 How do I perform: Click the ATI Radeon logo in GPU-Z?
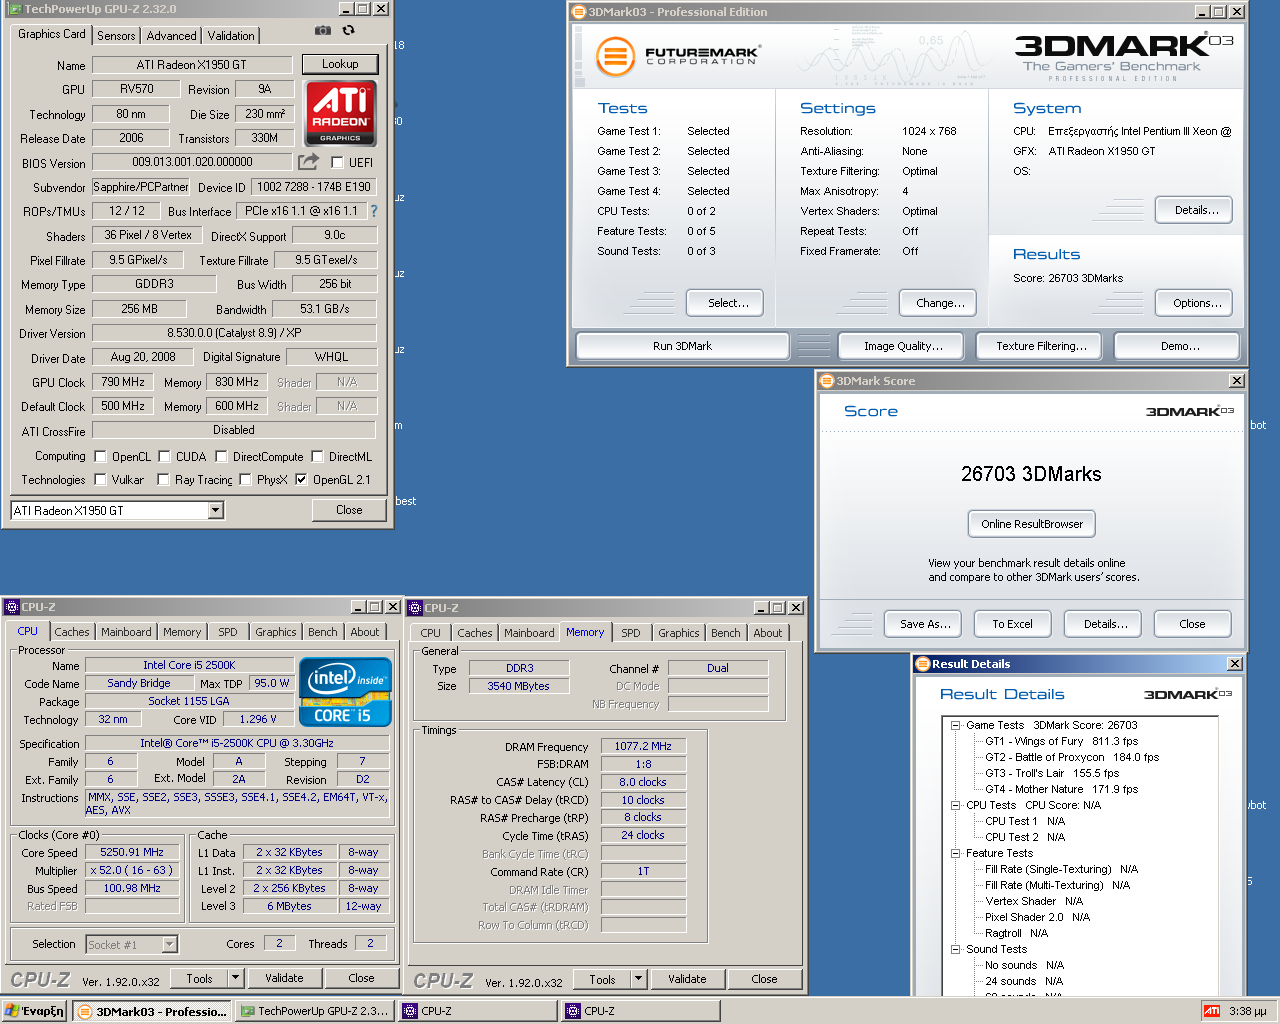340,114
